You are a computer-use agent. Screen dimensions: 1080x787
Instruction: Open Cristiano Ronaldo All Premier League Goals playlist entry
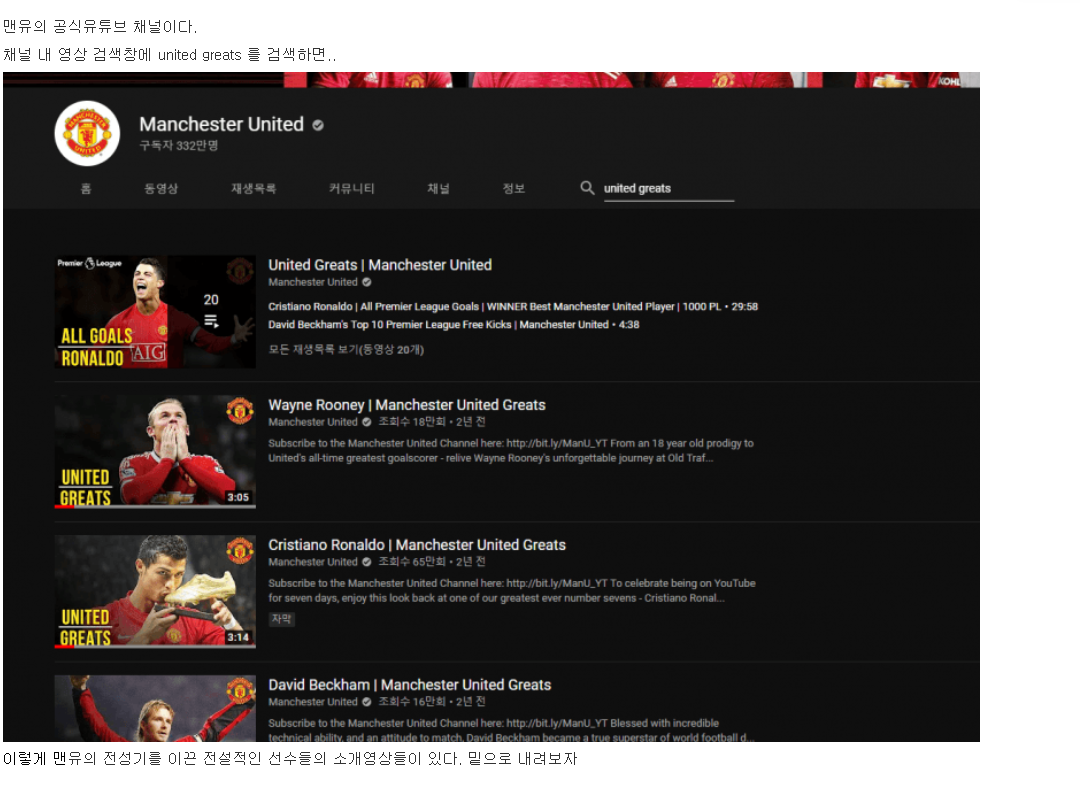(513, 306)
